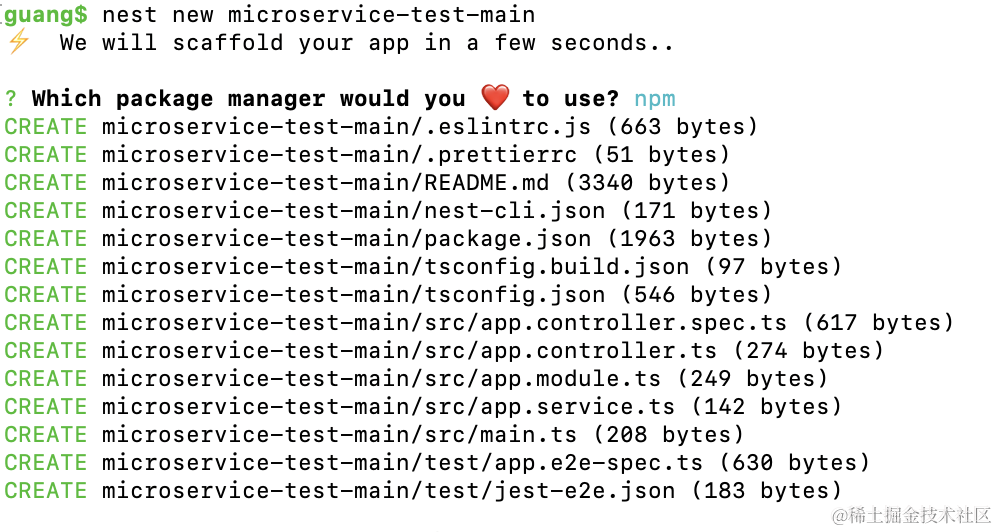
Task: Click the green question mark prompt
Action: pyautogui.click(x=10, y=99)
